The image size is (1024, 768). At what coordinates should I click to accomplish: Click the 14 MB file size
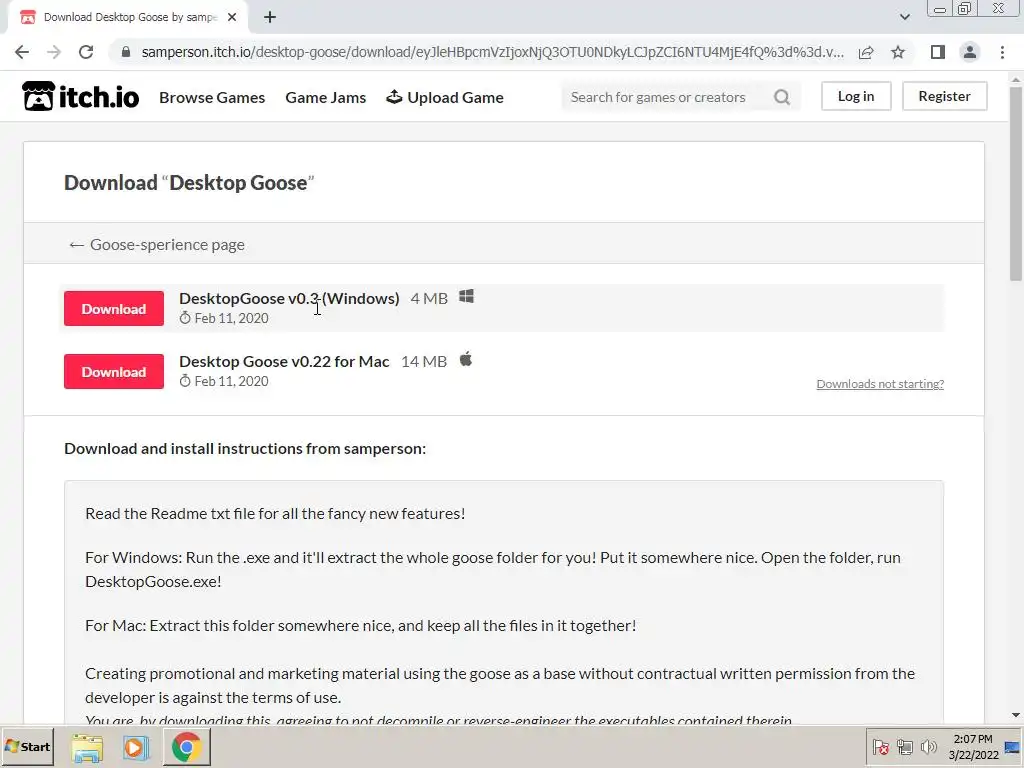424,361
